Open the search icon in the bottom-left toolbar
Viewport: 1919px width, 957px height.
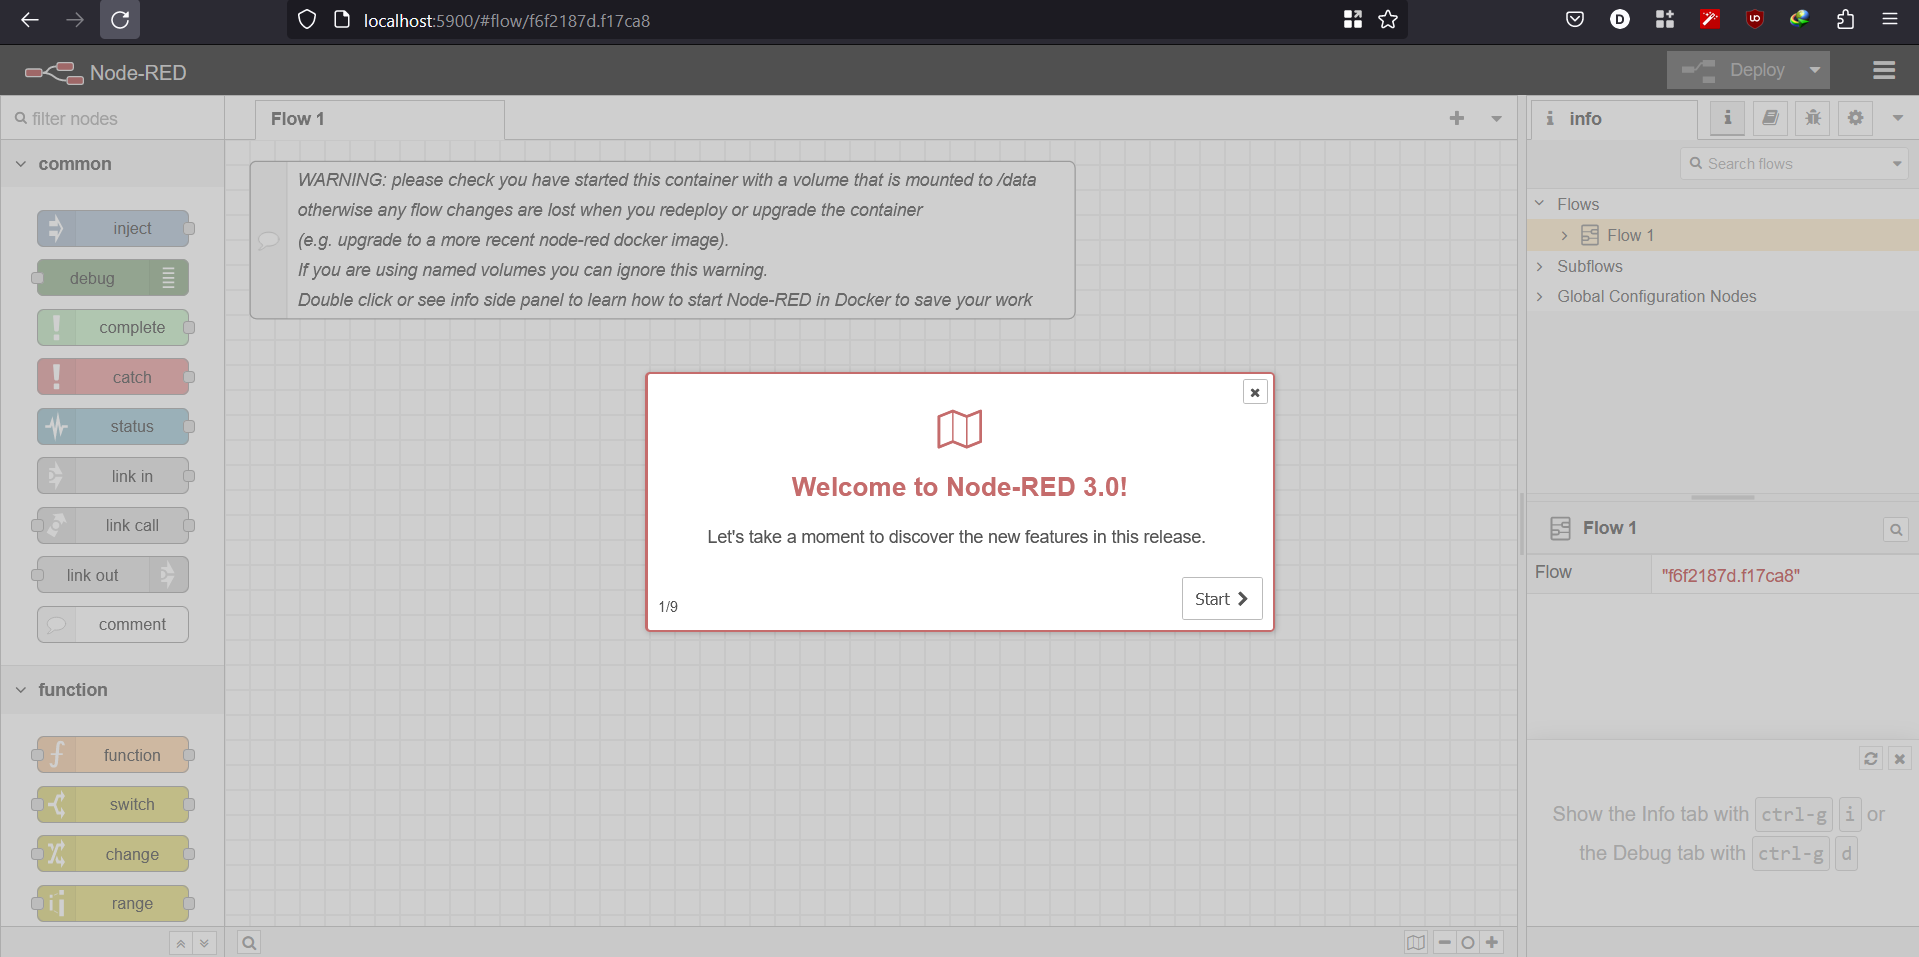pyautogui.click(x=248, y=942)
